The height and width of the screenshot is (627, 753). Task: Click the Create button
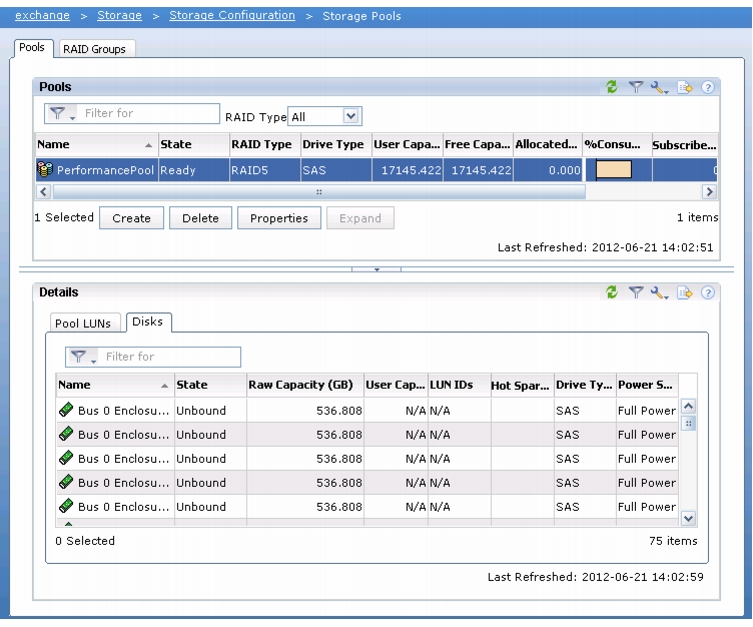point(132,218)
